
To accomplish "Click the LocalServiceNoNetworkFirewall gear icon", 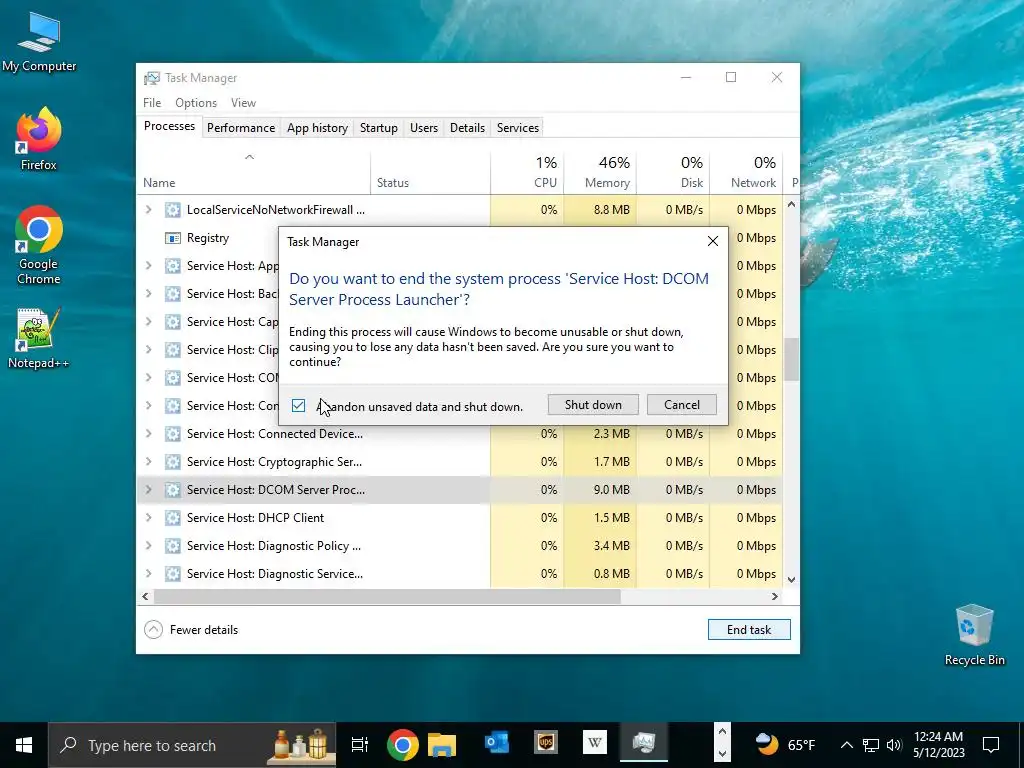I will tap(172, 210).
